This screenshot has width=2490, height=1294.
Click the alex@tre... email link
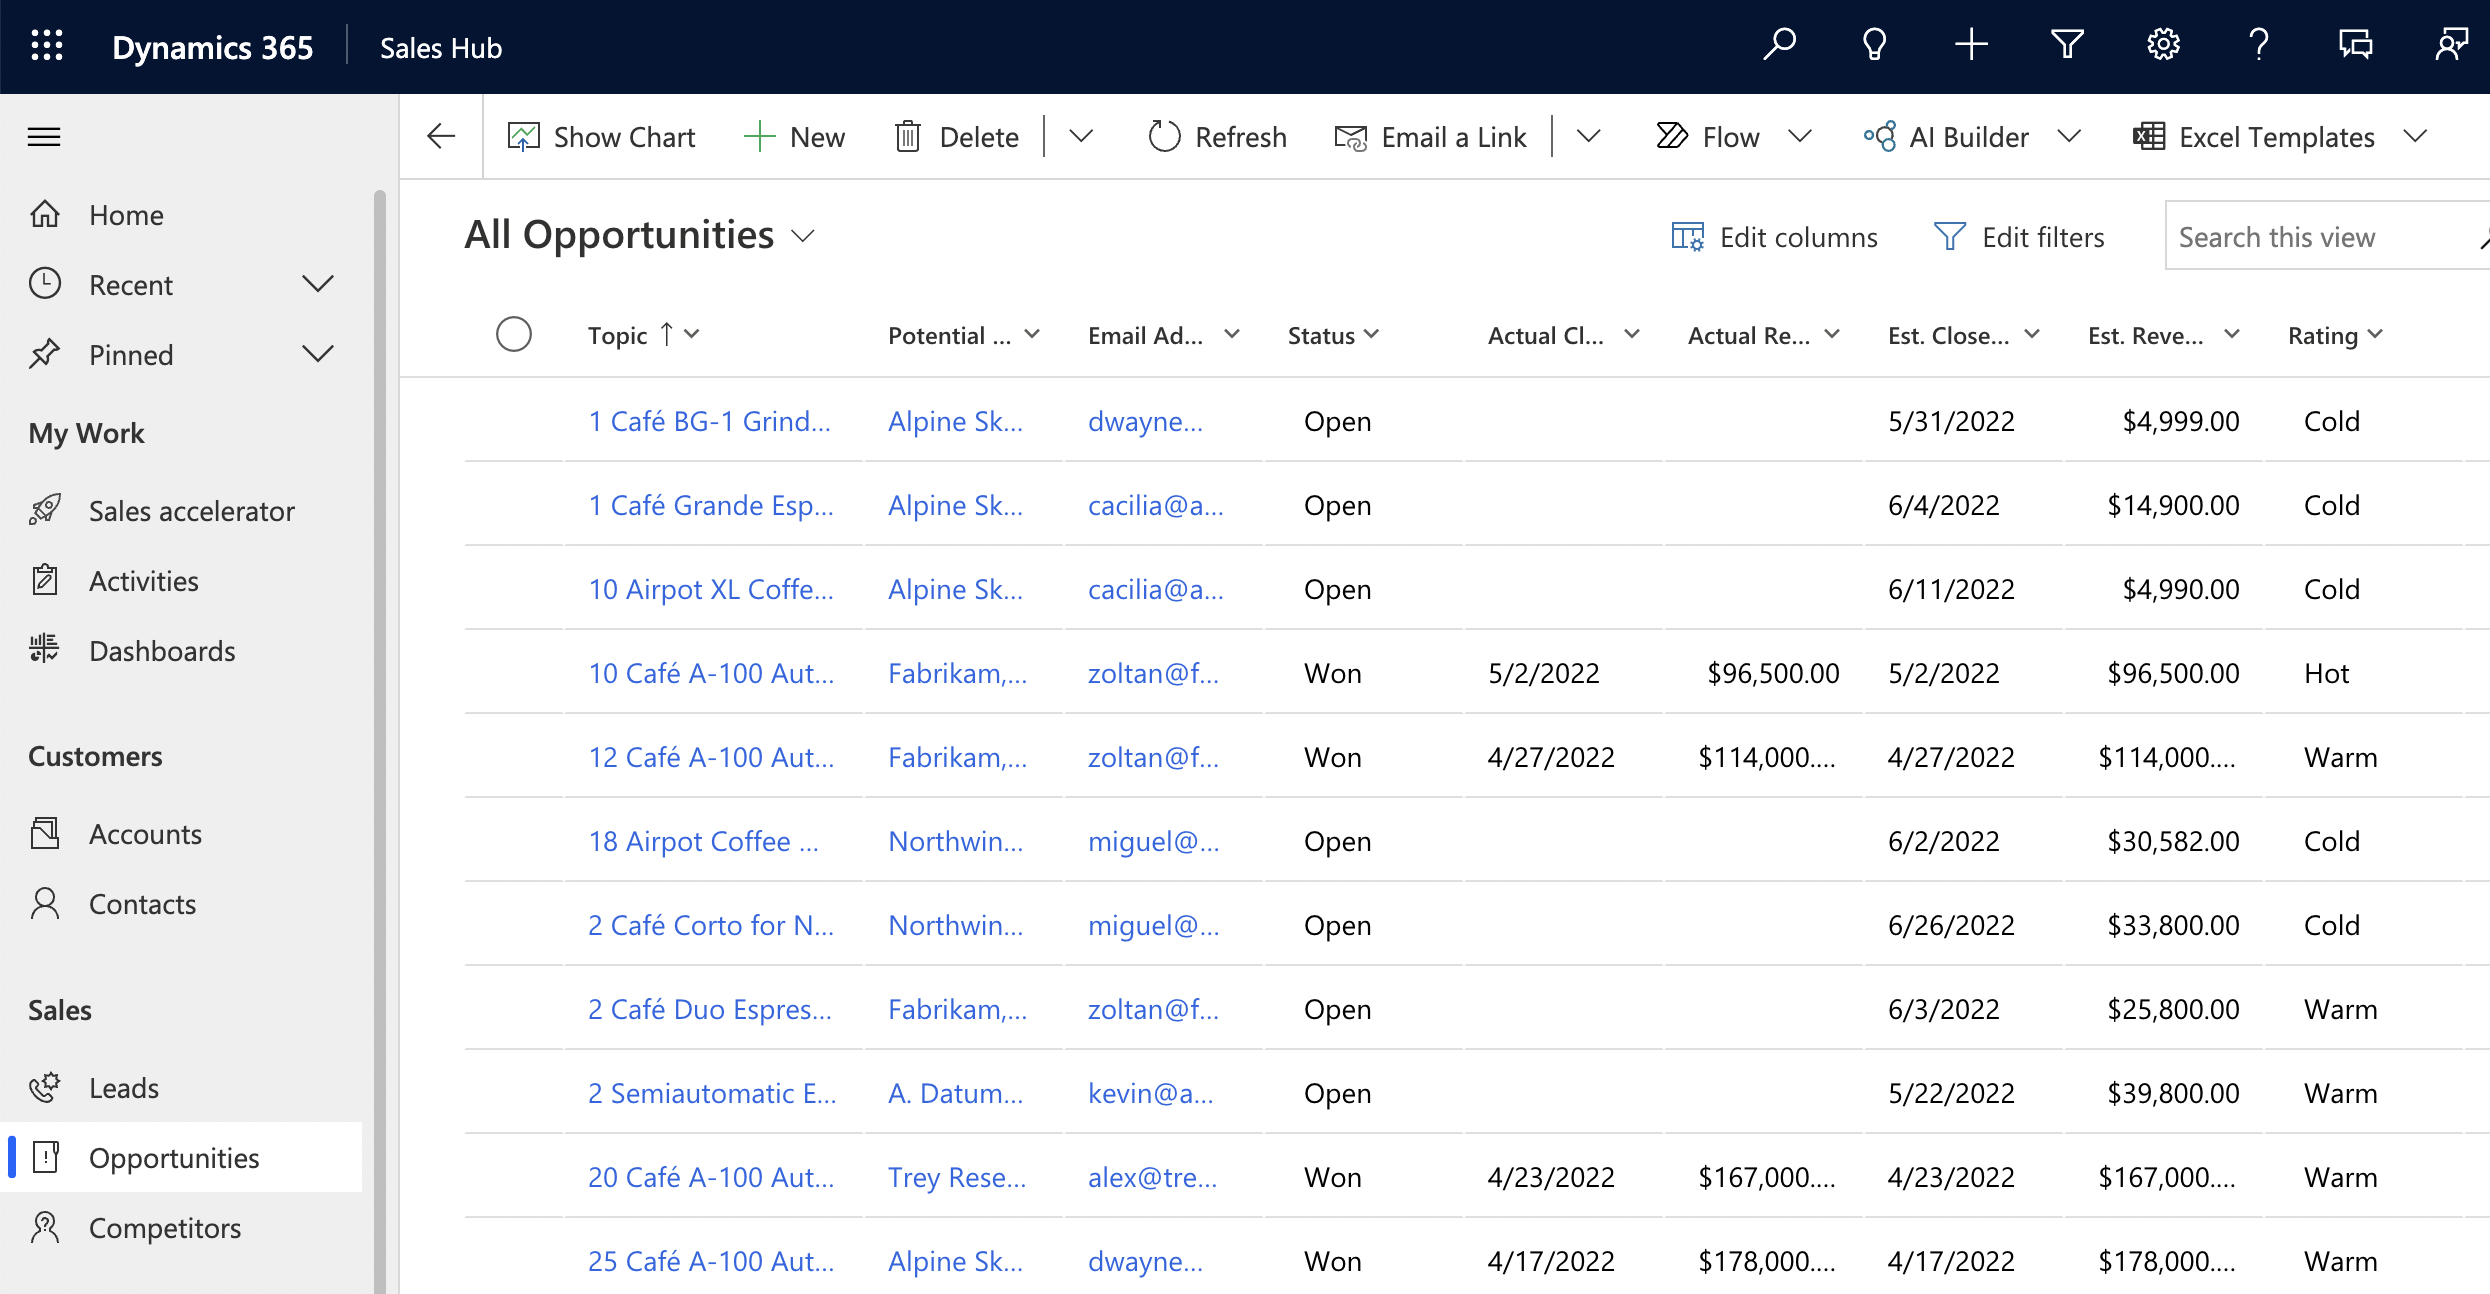(x=1152, y=1177)
